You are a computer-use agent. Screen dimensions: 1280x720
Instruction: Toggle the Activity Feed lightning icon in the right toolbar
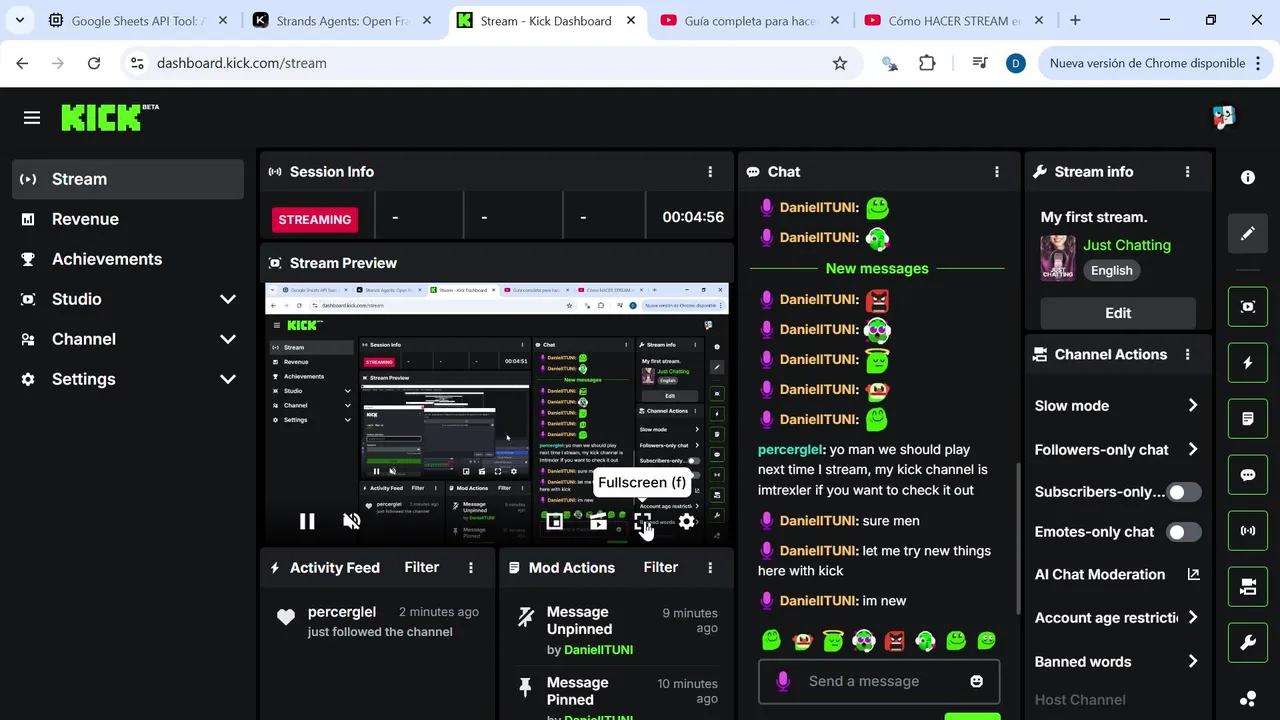1248,363
